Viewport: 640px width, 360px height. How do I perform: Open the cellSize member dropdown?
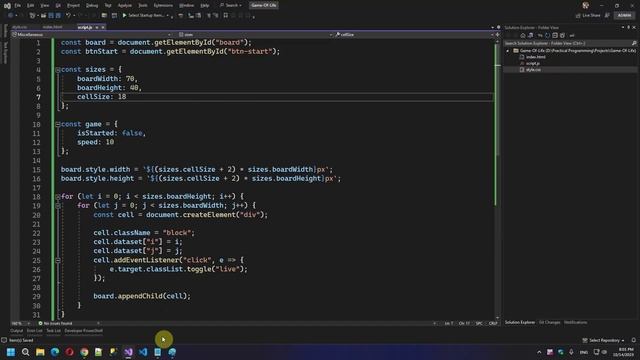tap(414, 35)
